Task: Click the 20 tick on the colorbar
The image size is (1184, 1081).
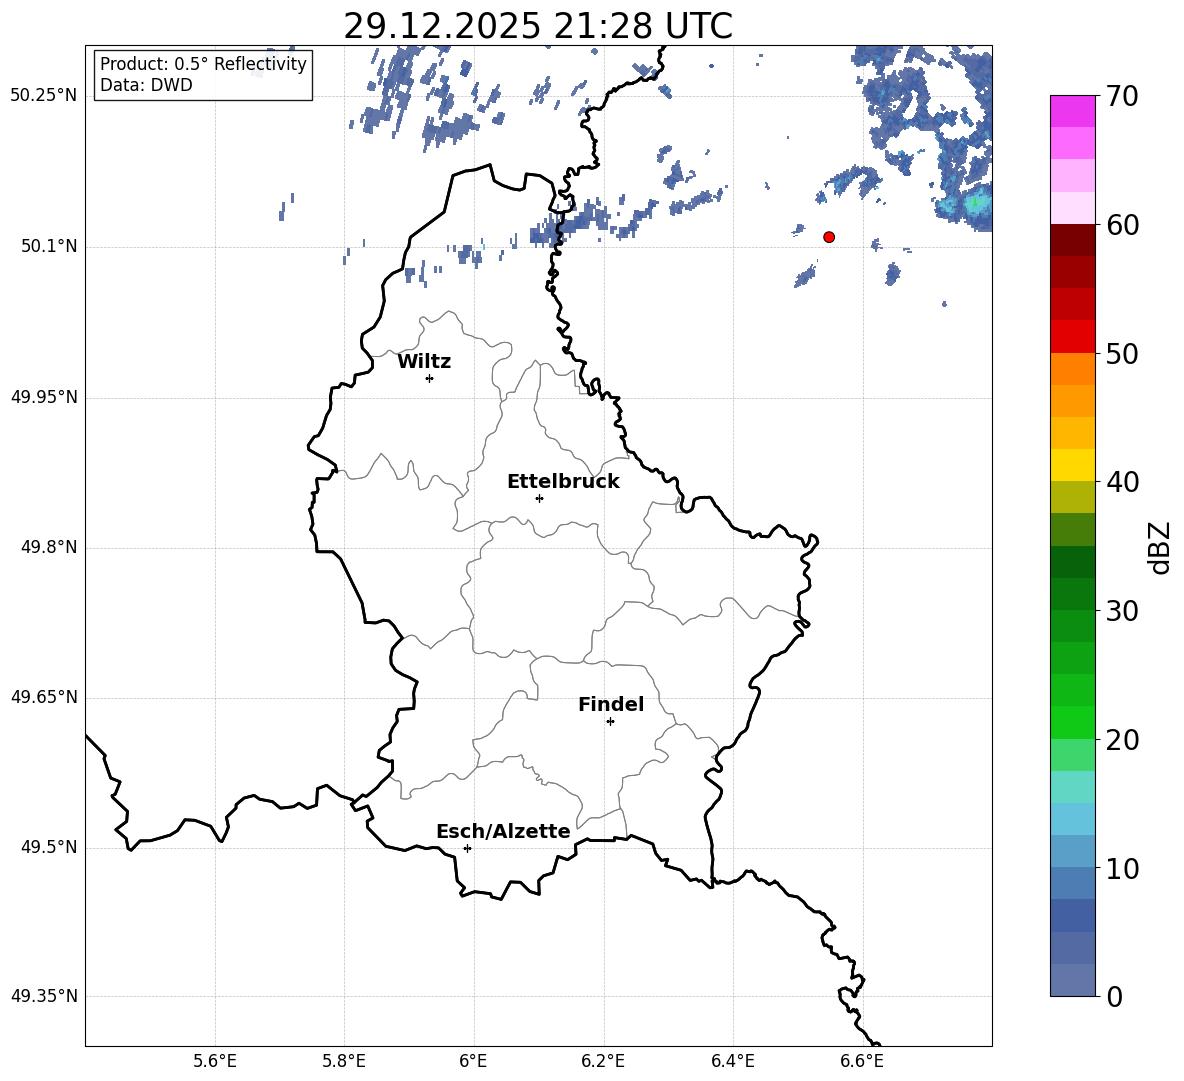Action: (x=1122, y=740)
